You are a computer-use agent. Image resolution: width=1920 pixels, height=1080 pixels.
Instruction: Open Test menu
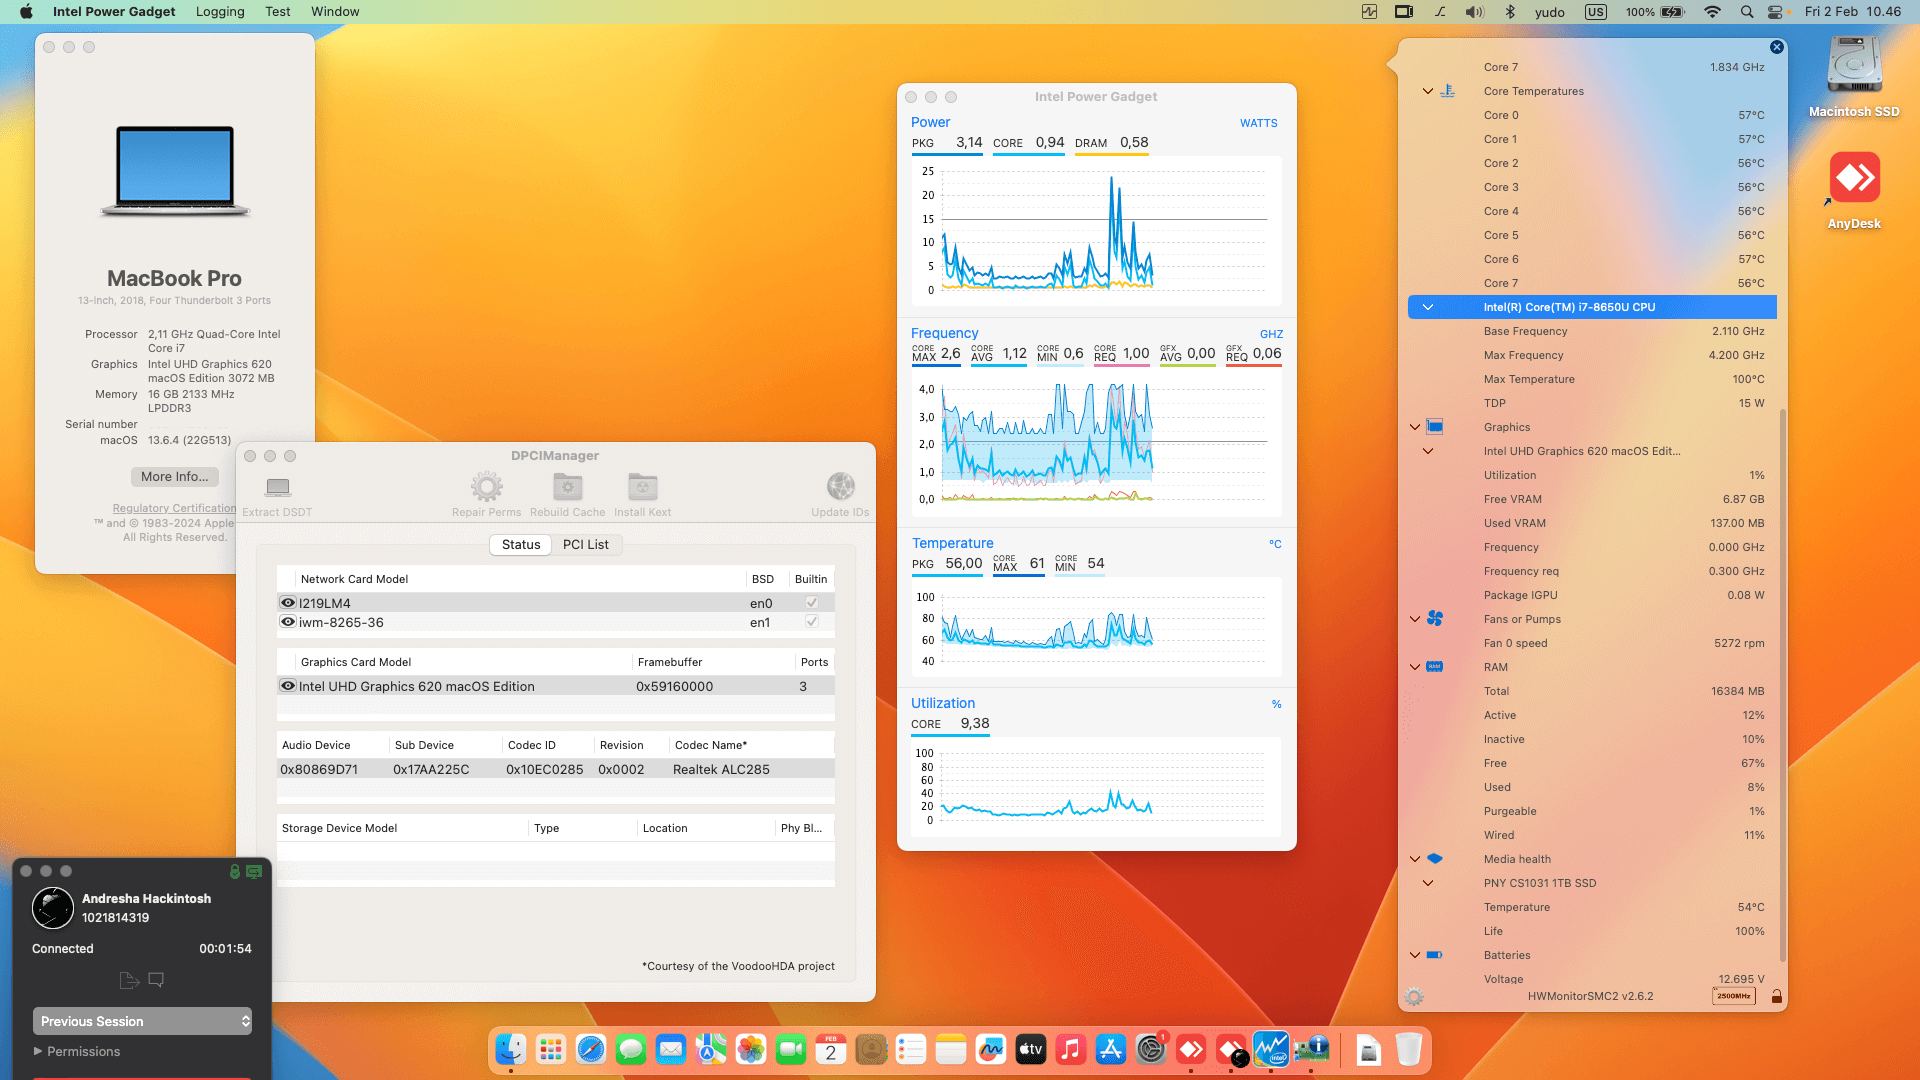(278, 12)
